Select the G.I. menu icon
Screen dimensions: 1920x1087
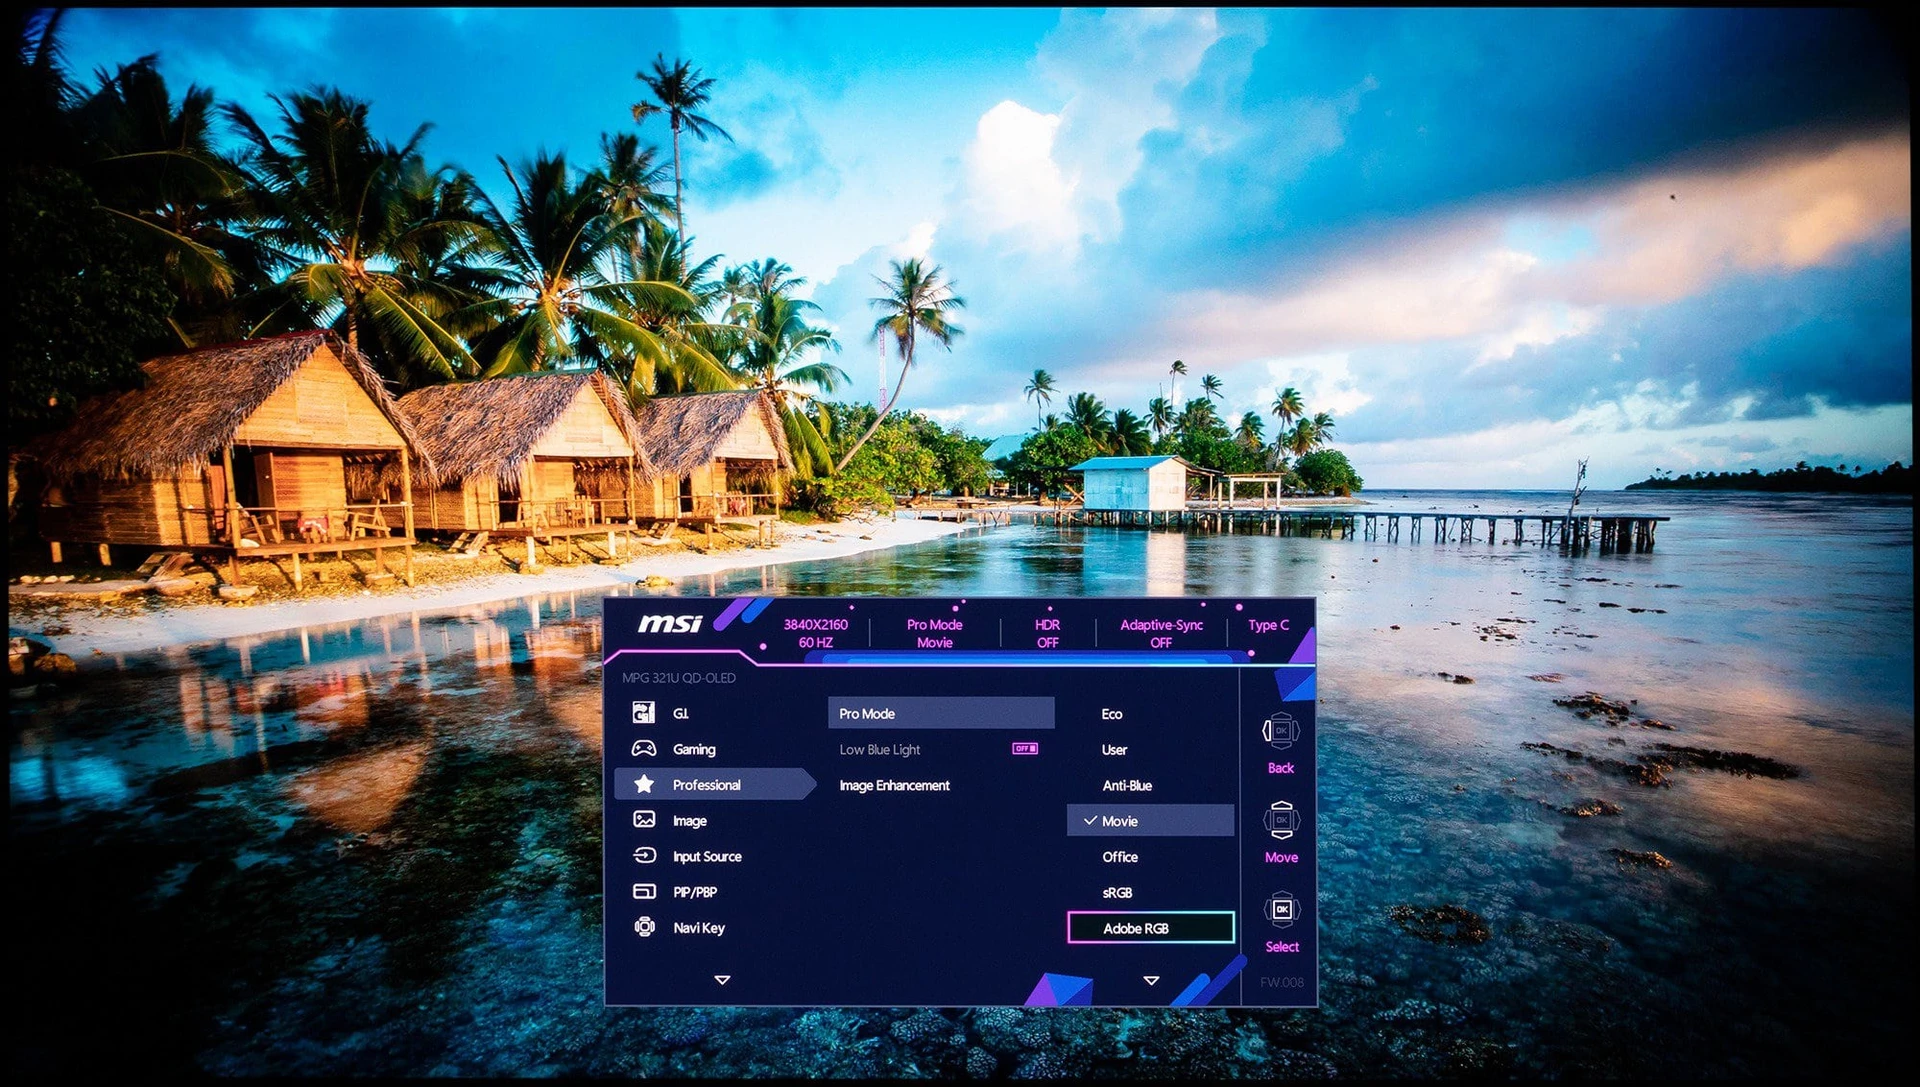644,713
